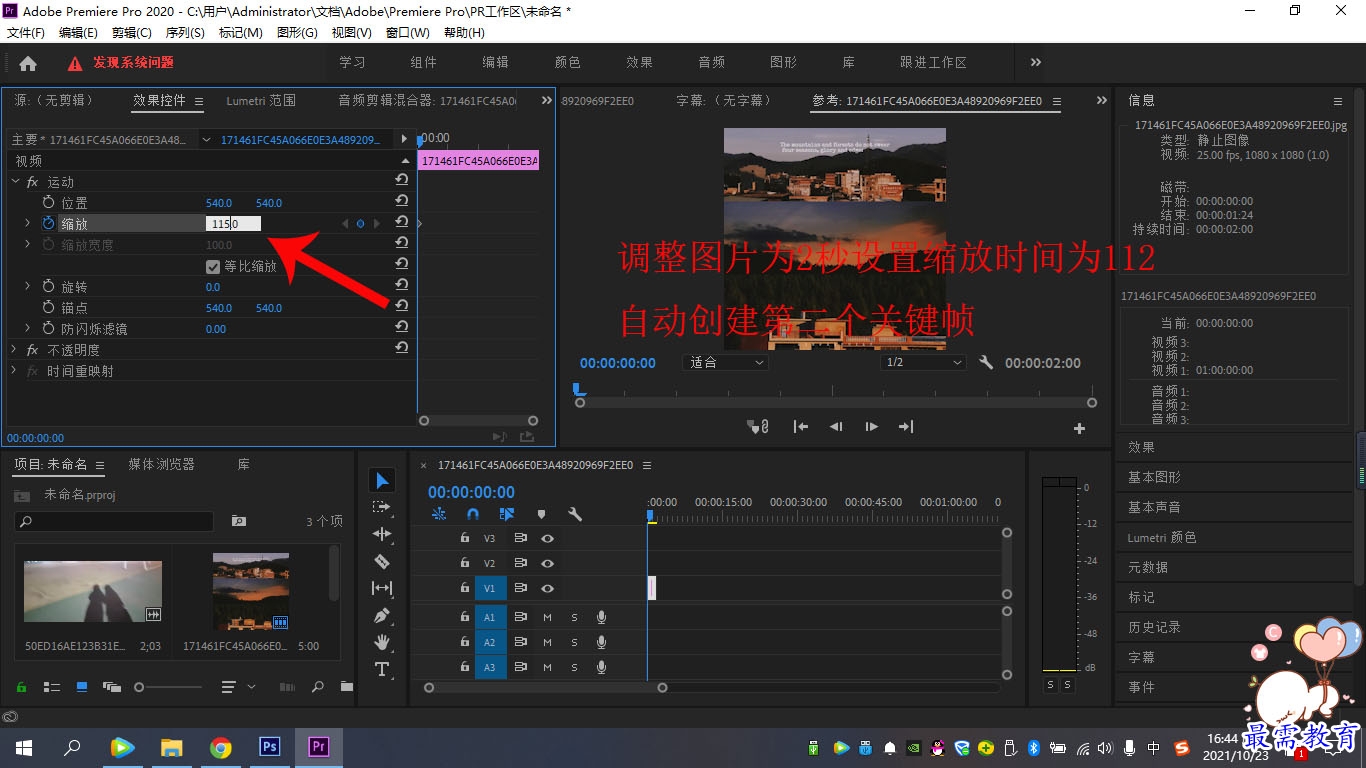Open program monitor settings wrench
Image resolution: width=1366 pixels, height=768 pixels.
click(986, 362)
